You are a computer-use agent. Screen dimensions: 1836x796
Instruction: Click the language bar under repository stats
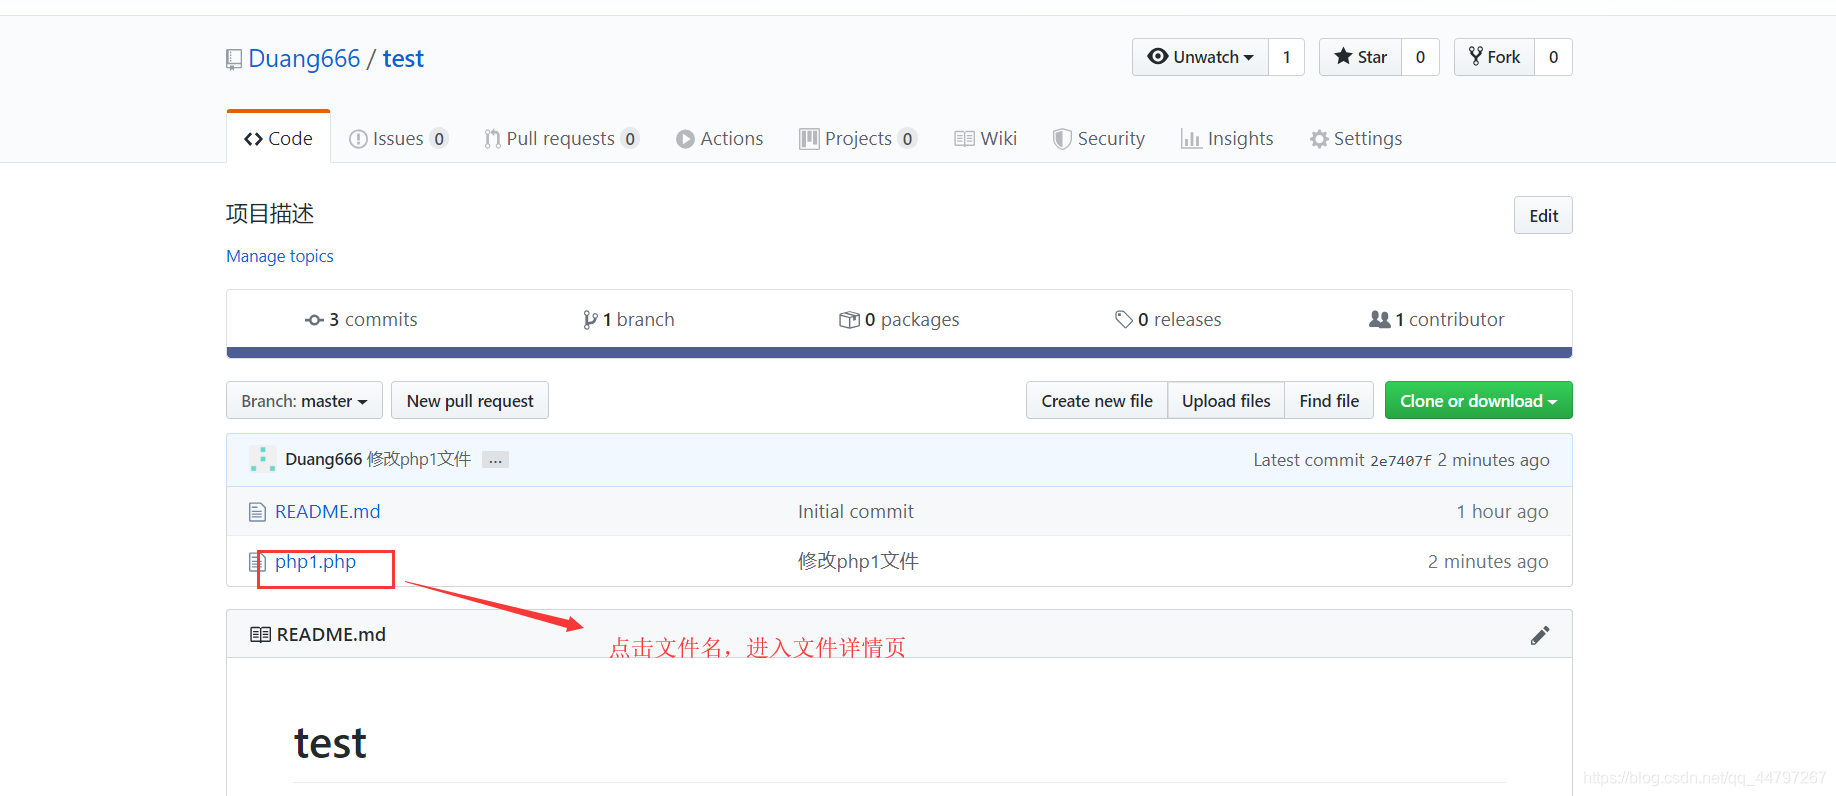point(899,352)
